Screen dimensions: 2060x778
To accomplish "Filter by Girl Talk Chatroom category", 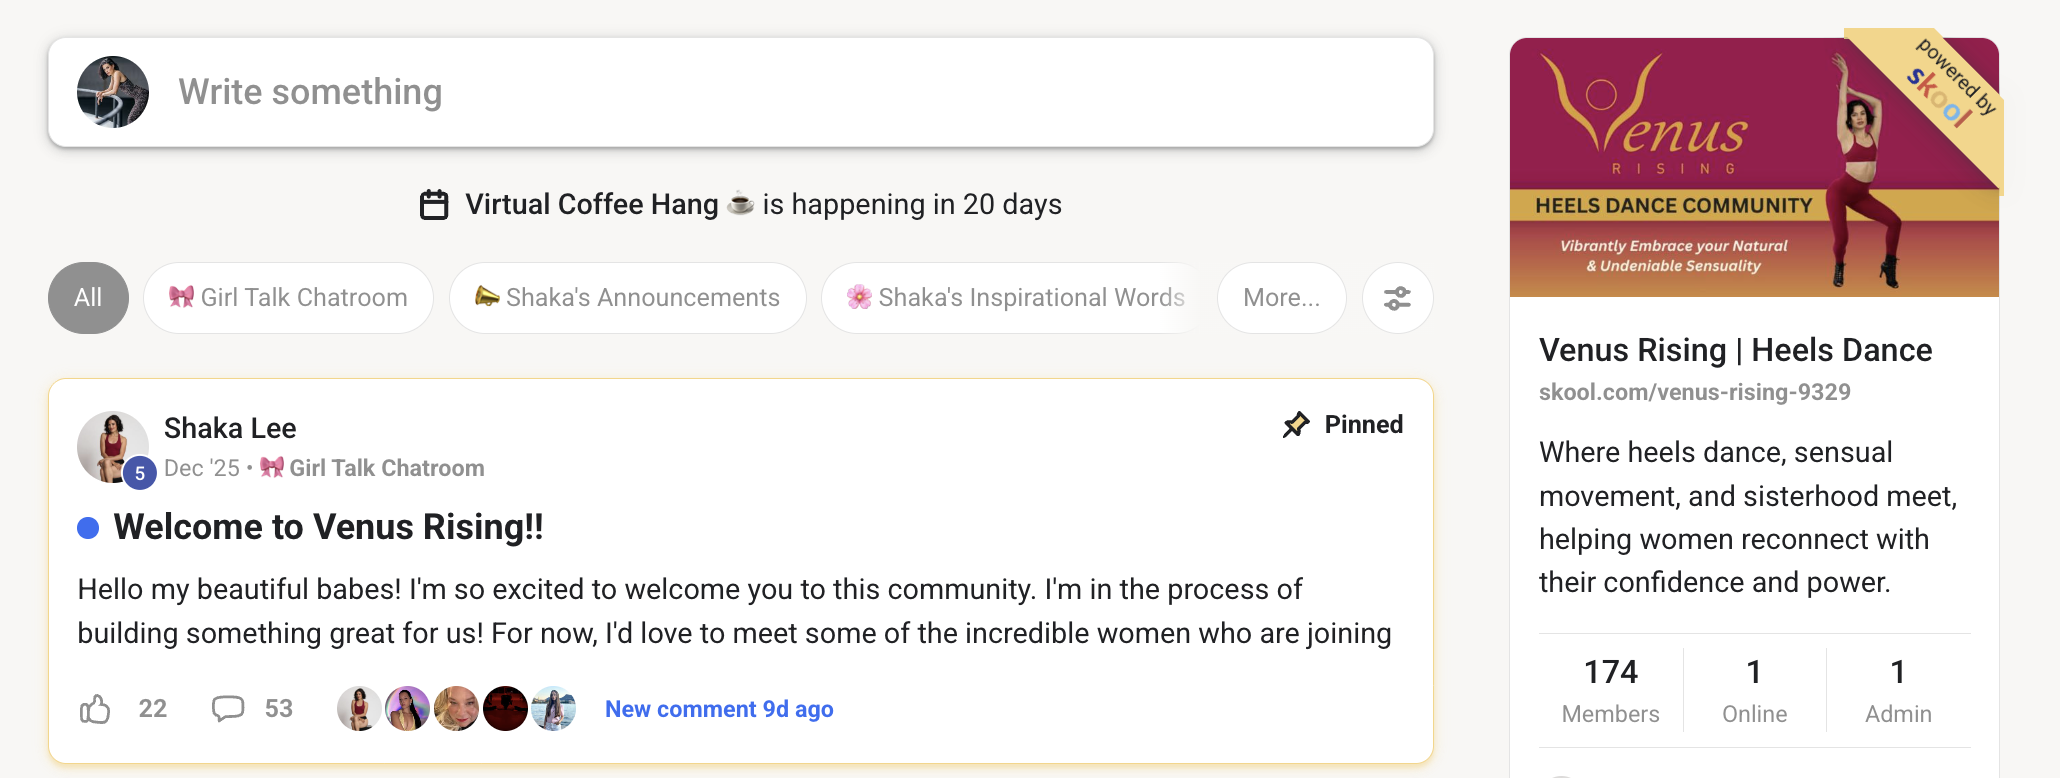I will [288, 298].
